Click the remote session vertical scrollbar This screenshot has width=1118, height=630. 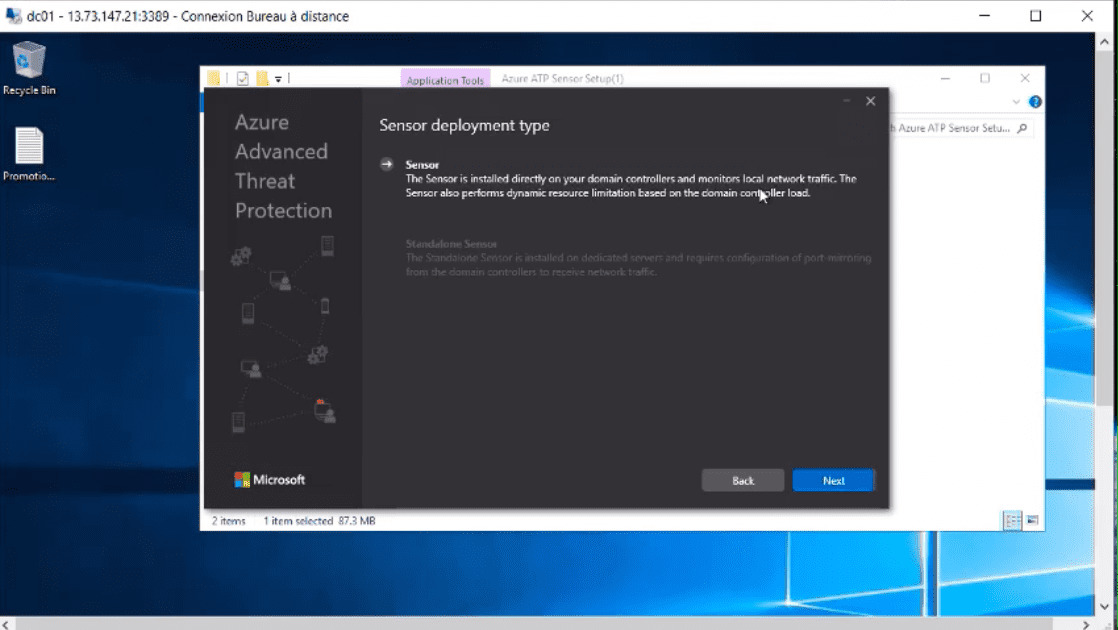pos(1104,228)
